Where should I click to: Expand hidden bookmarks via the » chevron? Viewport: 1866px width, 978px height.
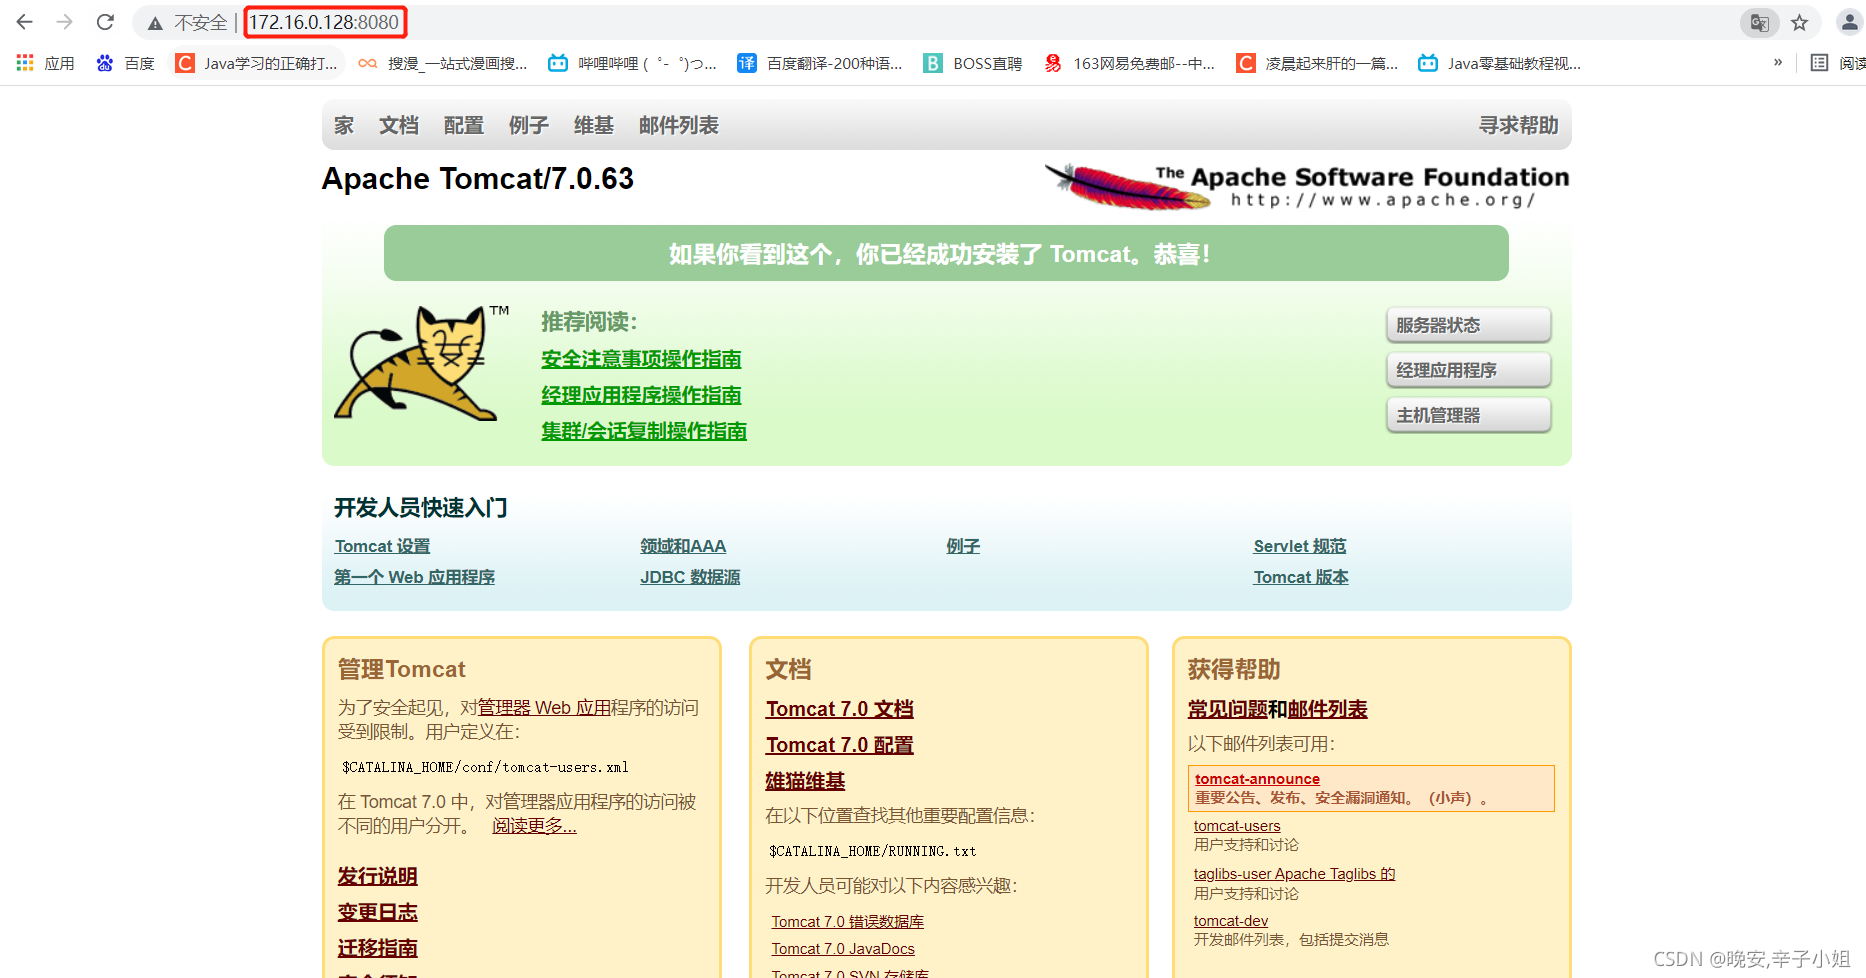coord(1778,62)
